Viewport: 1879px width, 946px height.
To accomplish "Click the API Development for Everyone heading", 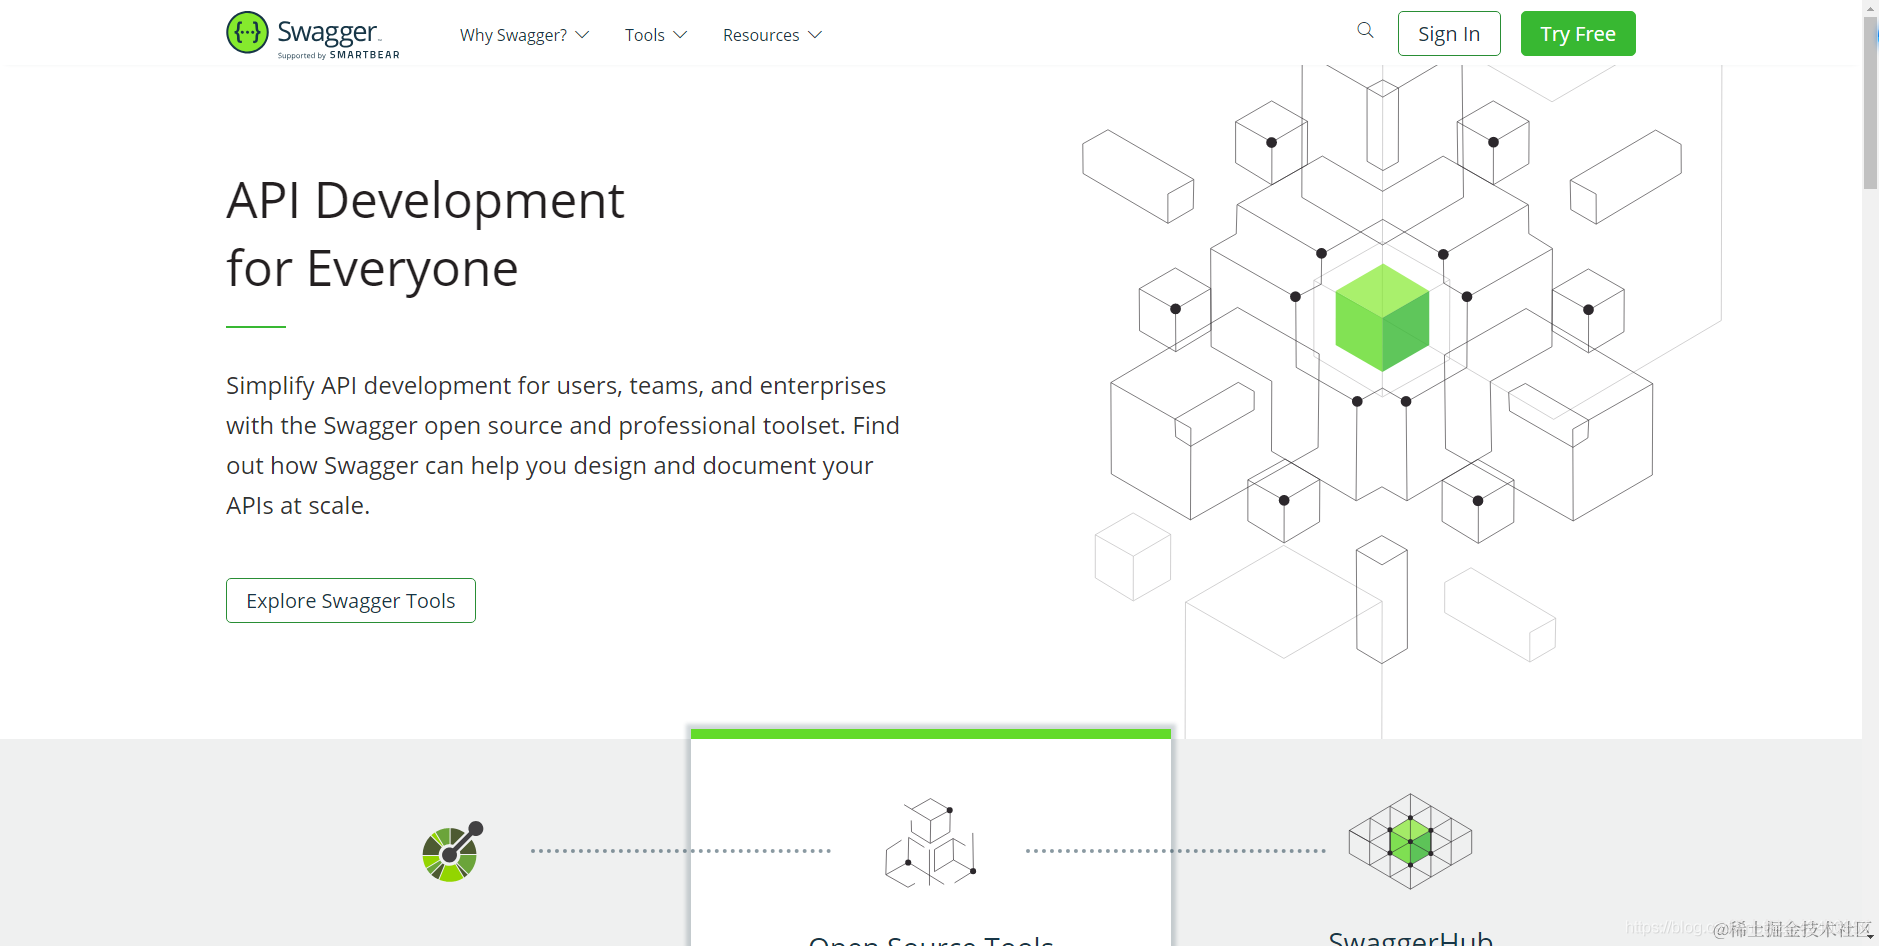I will 425,234.
